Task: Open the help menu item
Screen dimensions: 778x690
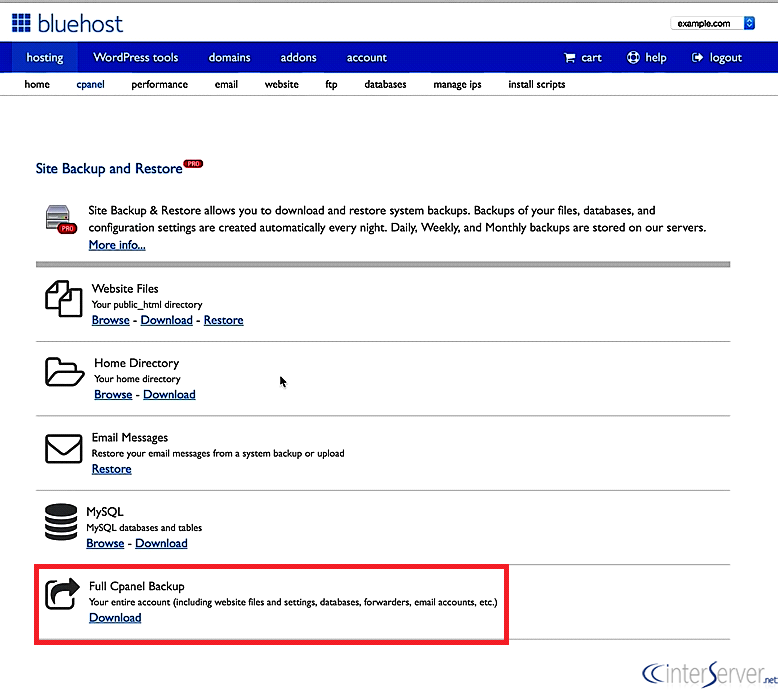Action: (x=646, y=57)
